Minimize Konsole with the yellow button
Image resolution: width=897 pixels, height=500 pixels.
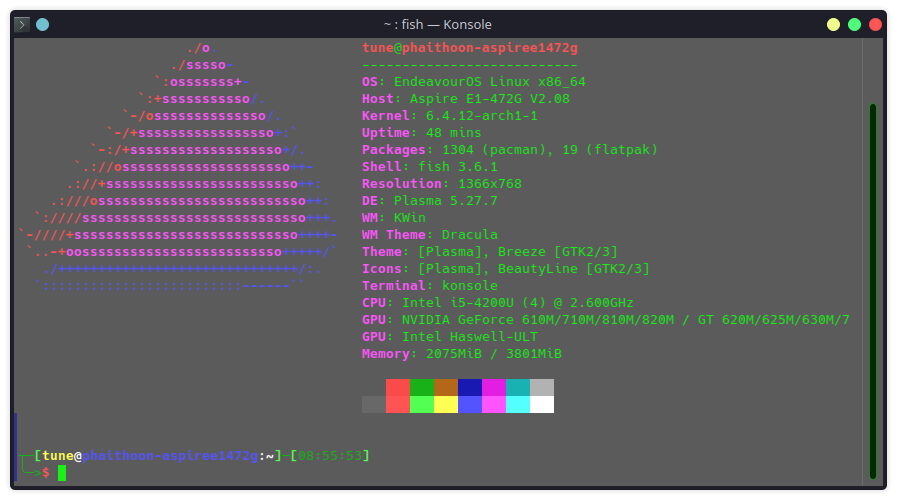pyautogui.click(x=834, y=25)
